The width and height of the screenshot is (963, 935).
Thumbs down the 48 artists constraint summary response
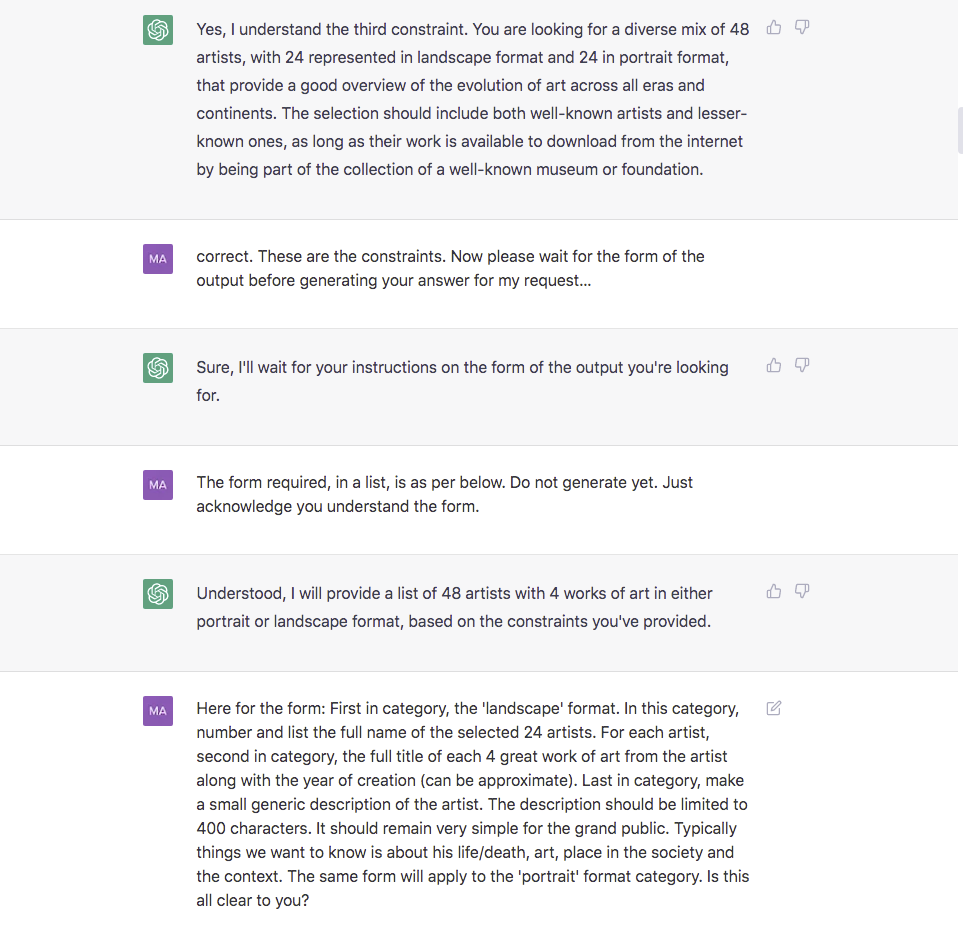(802, 28)
